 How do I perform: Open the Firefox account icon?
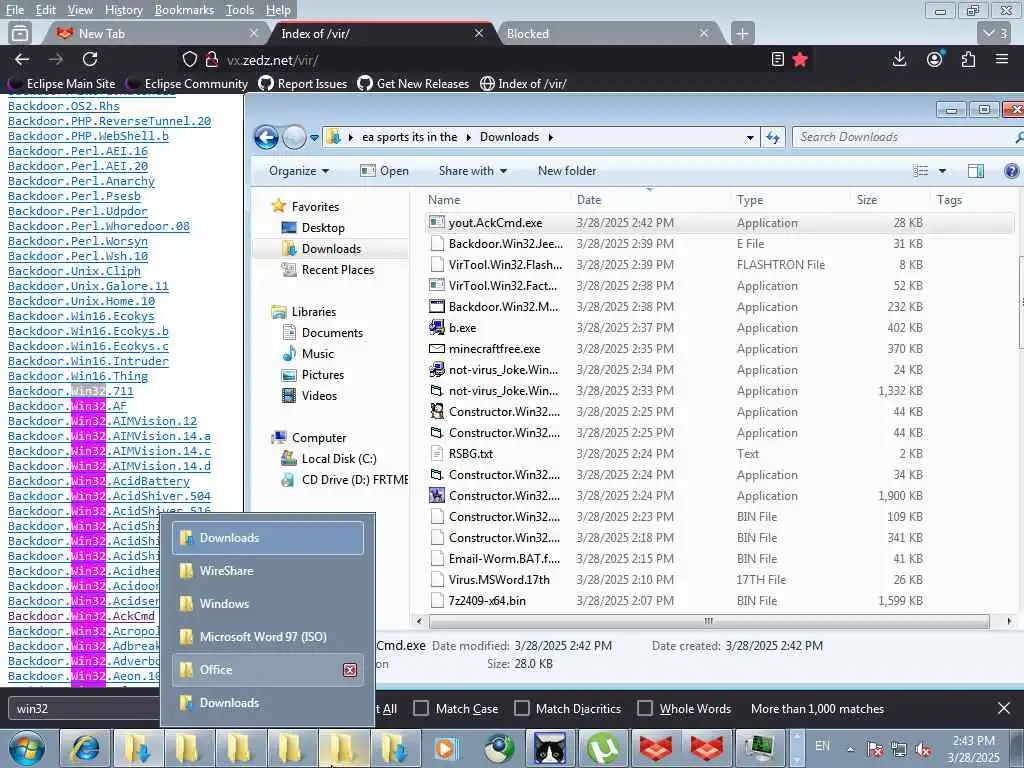click(935, 59)
